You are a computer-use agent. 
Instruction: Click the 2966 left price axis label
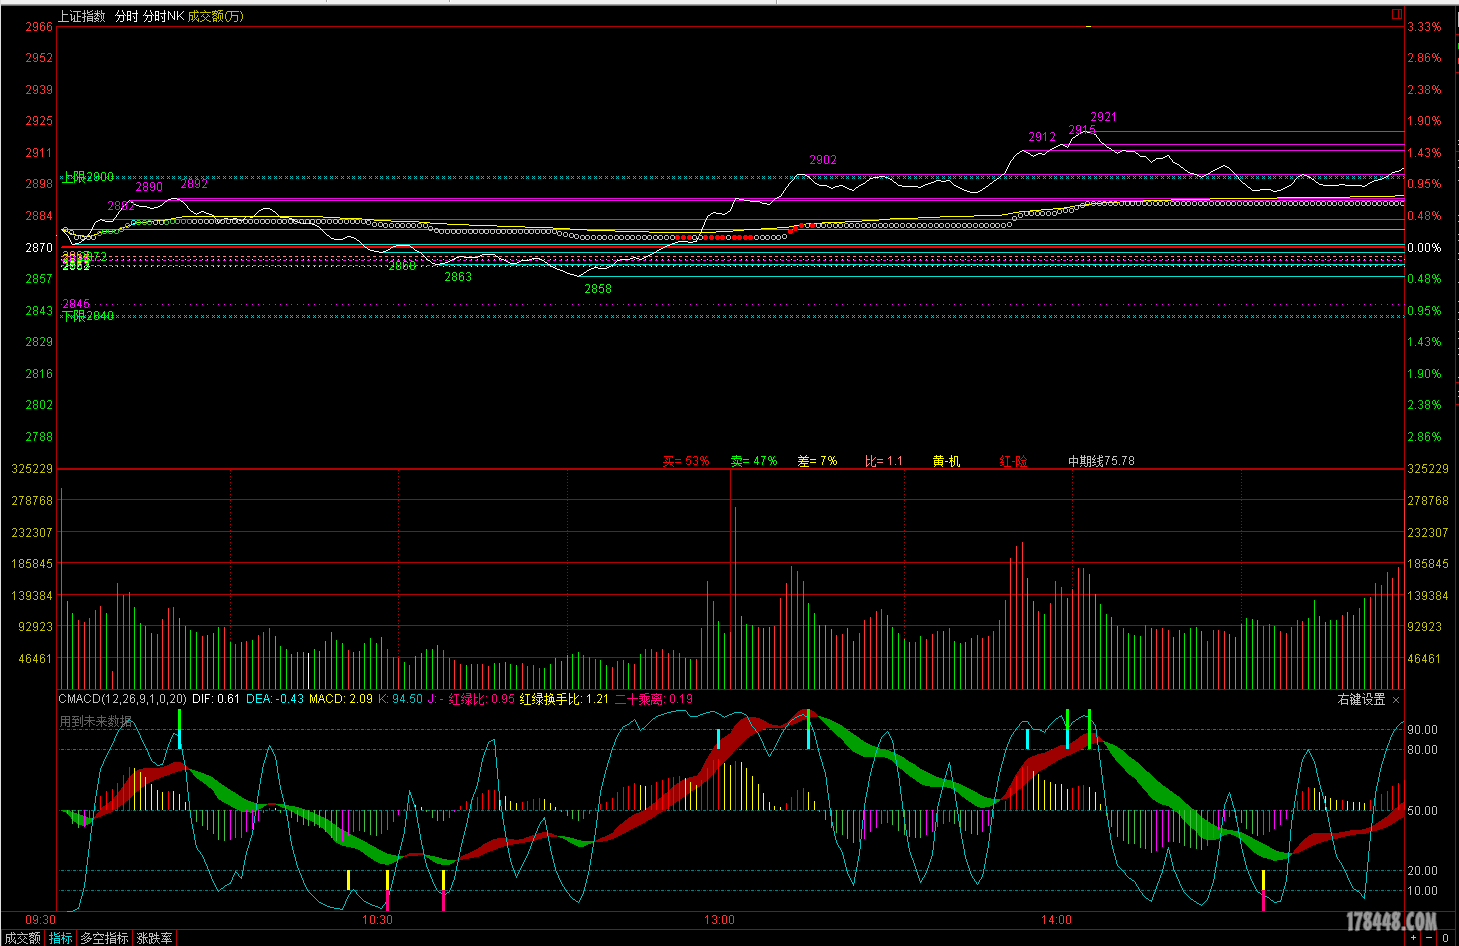pyautogui.click(x=39, y=27)
